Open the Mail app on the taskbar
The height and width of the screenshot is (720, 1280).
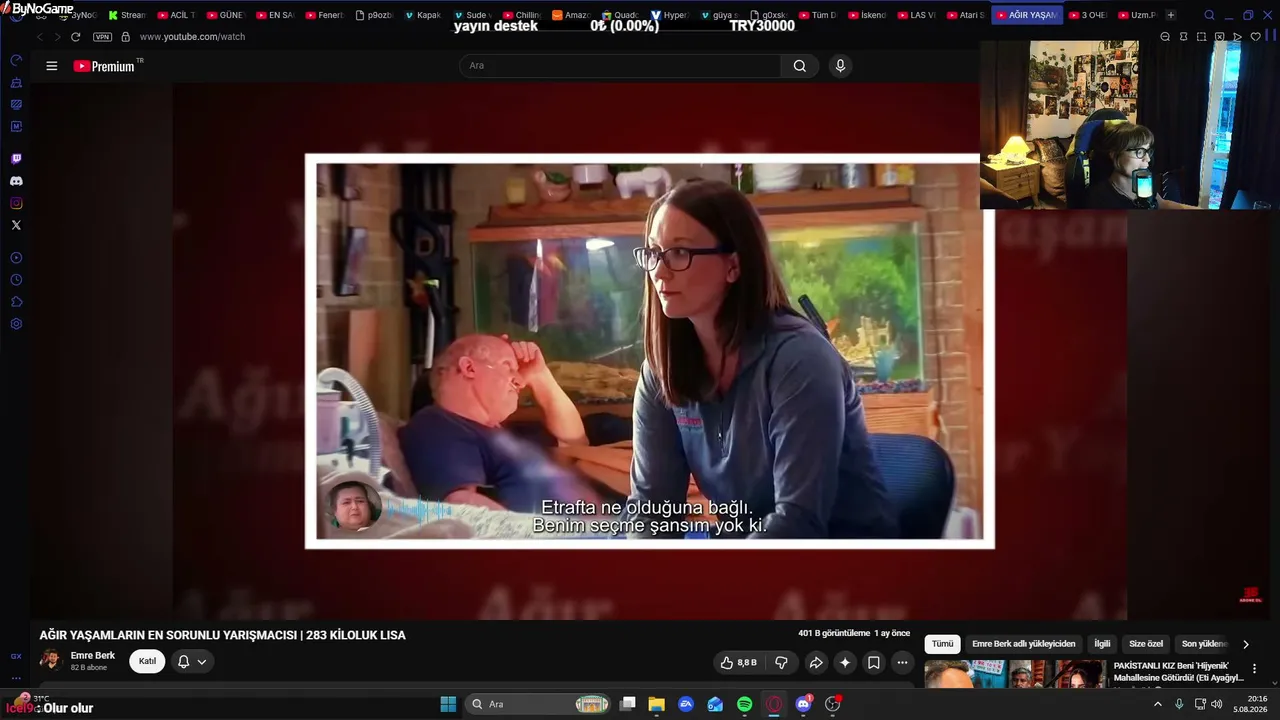tap(715, 704)
